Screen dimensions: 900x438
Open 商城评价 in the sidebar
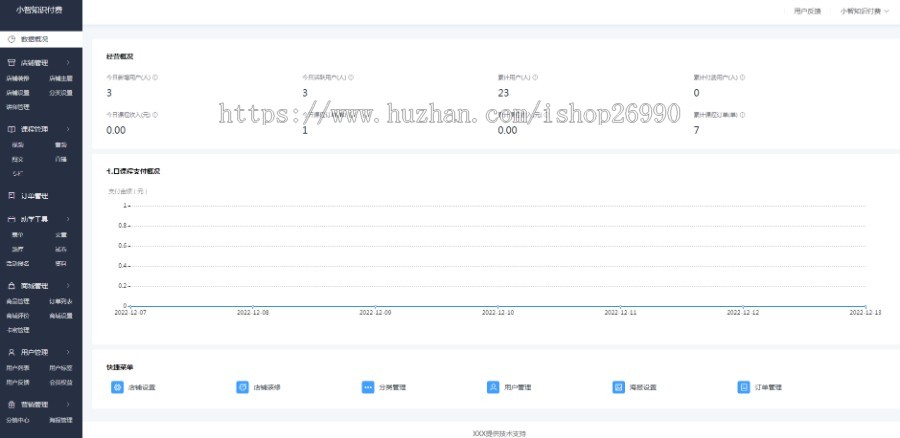pos(17,316)
